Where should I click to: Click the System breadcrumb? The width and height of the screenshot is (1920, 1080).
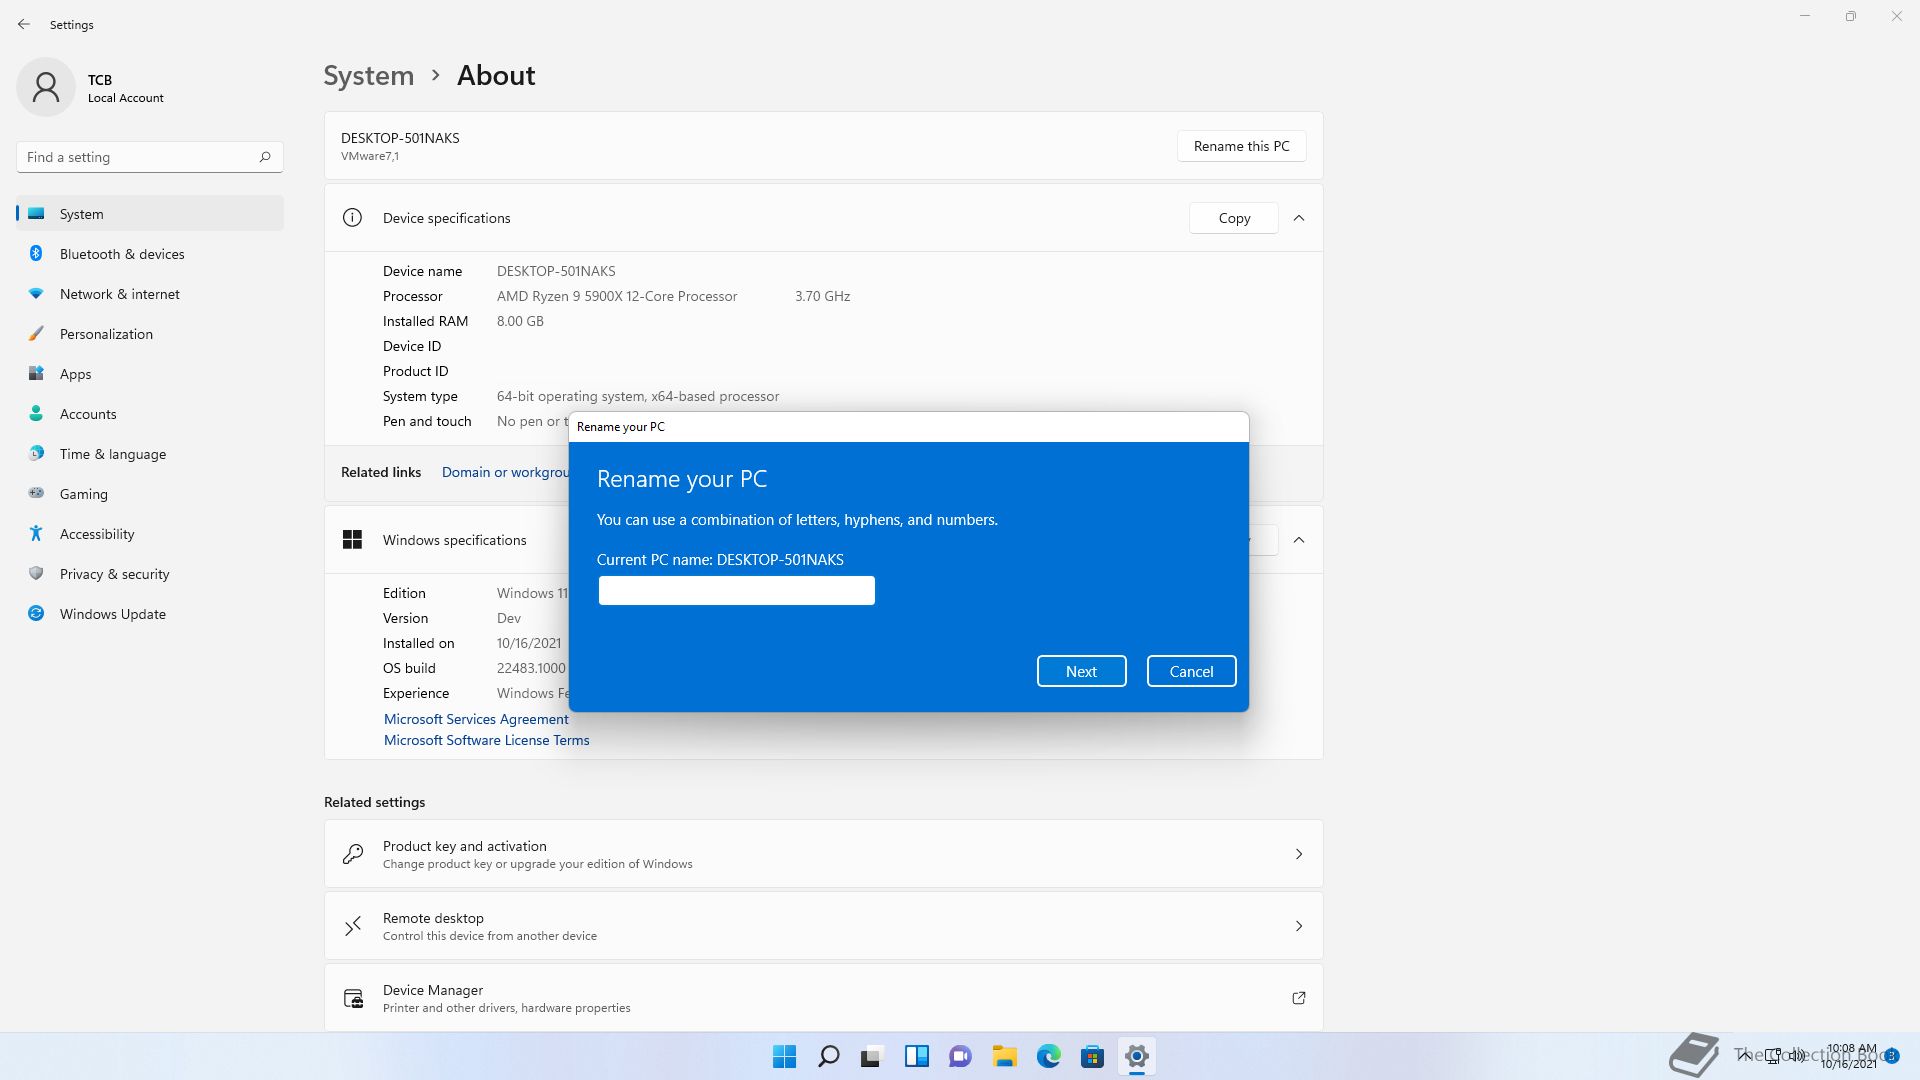click(x=369, y=76)
